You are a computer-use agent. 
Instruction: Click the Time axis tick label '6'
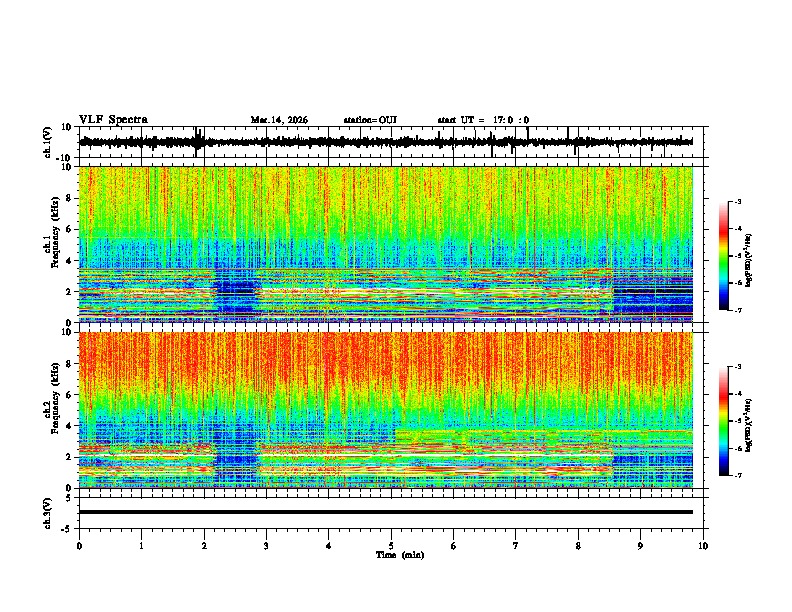(x=453, y=546)
